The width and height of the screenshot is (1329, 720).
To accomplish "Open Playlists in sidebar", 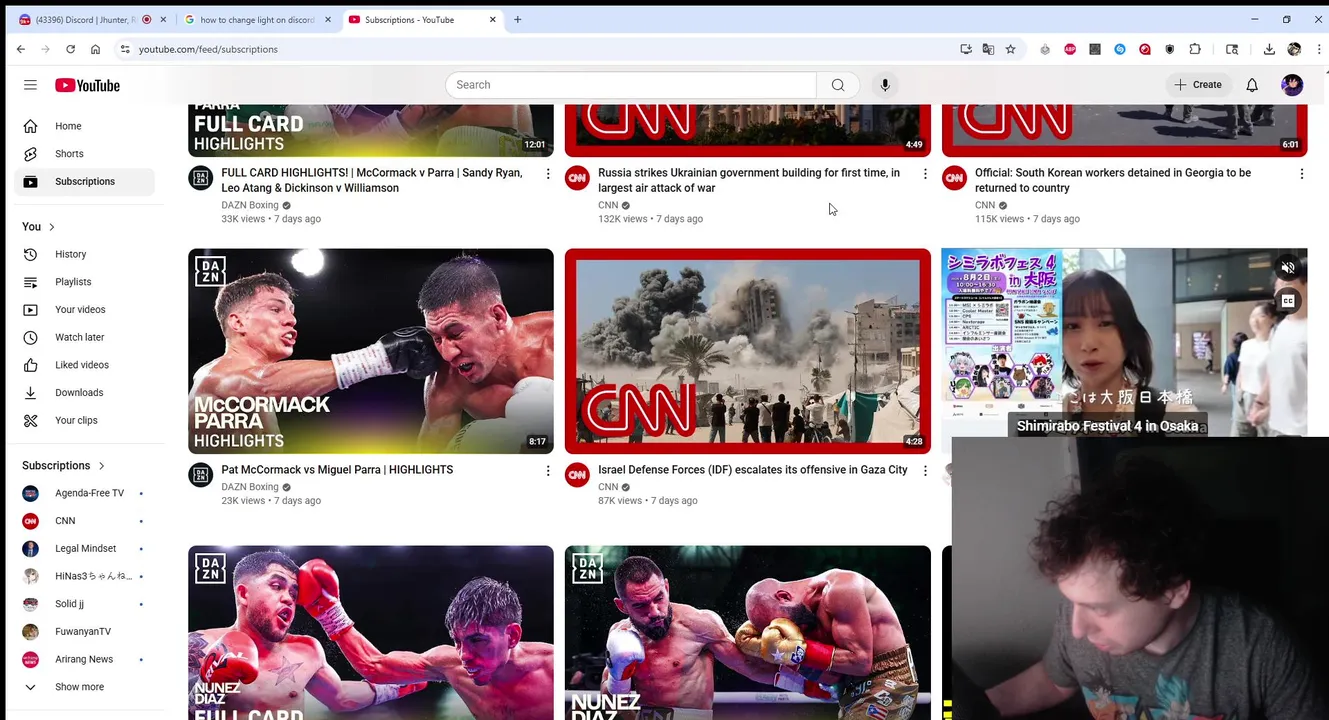I will (x=85, y=282).
